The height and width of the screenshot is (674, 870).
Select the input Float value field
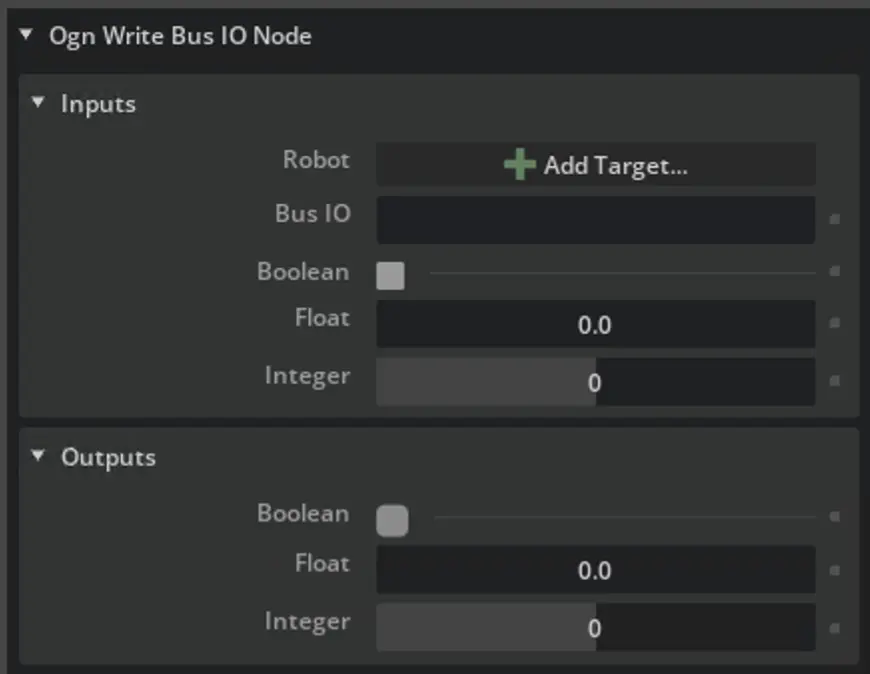pyautogui.click(x=595, y=324)
